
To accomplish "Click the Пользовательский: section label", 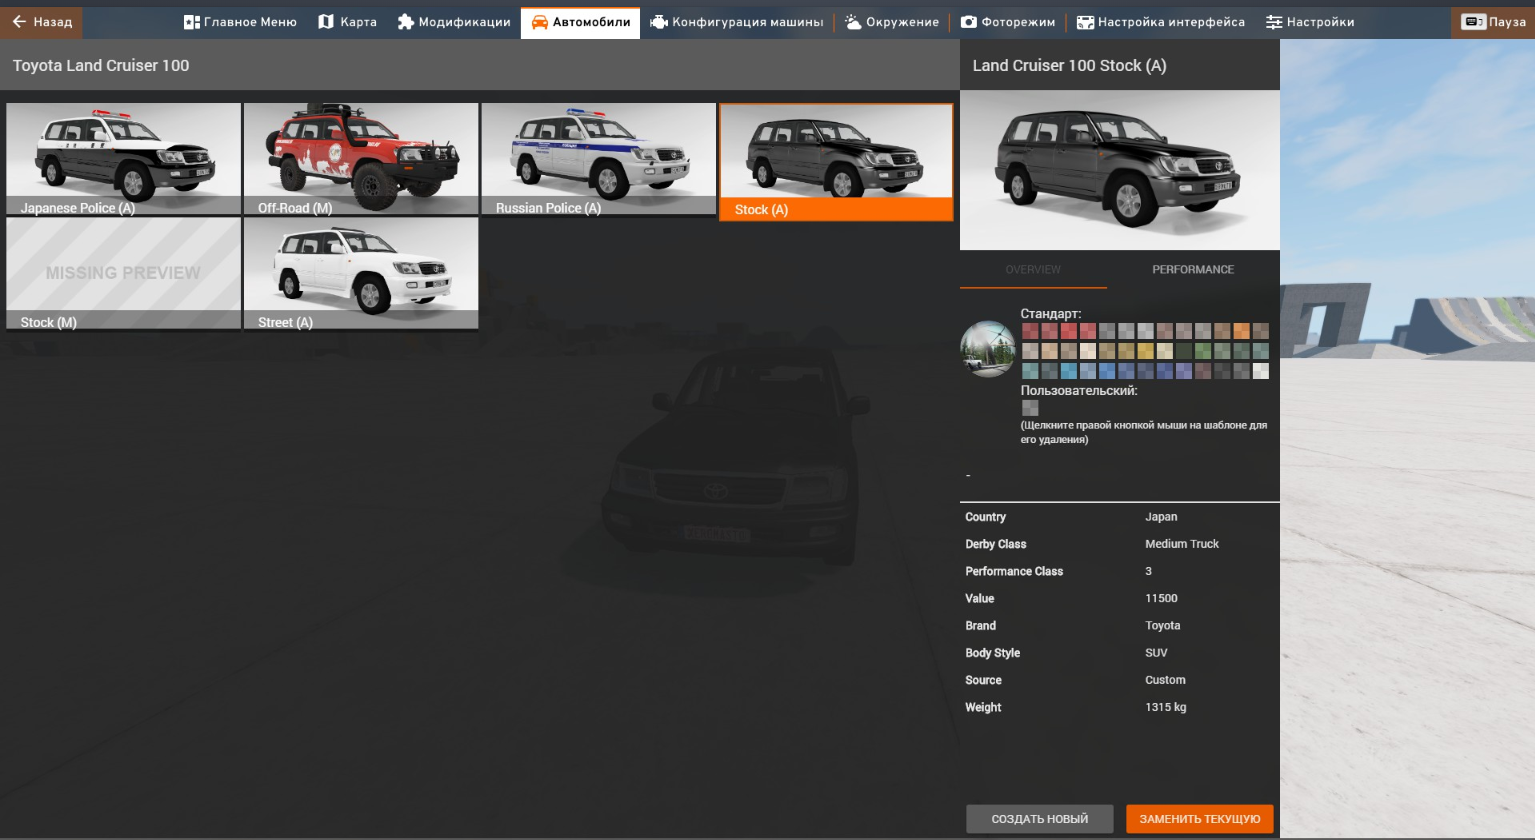I will pos(1079,391).
